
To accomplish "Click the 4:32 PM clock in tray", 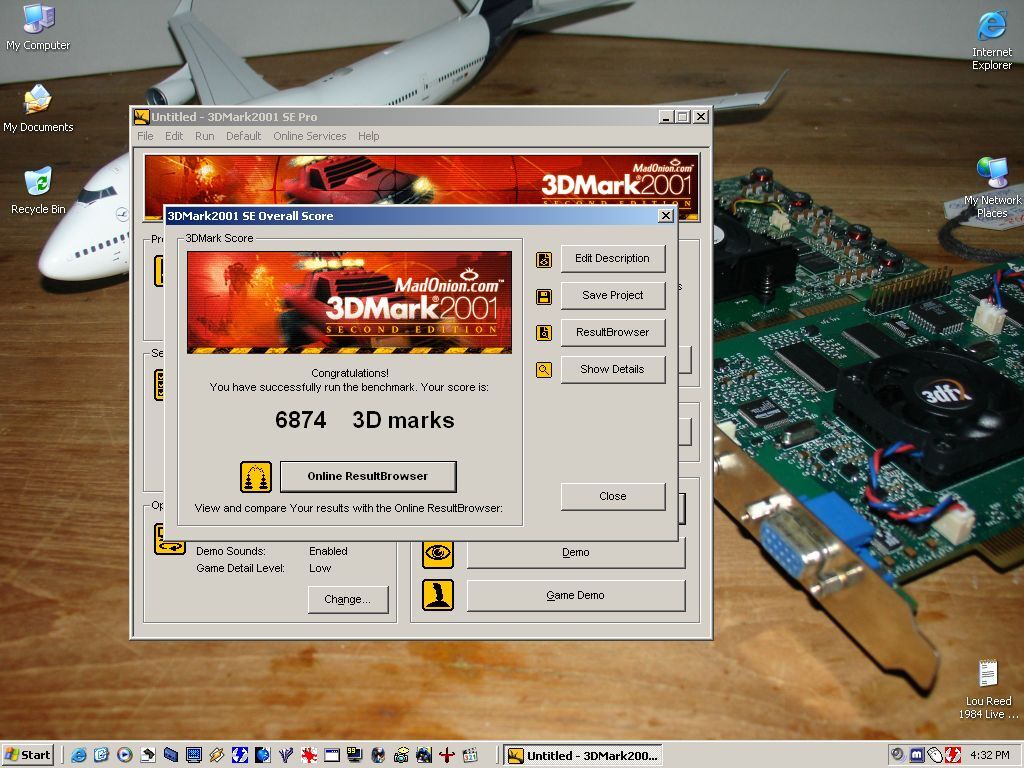I will click(x=989, y=755).
